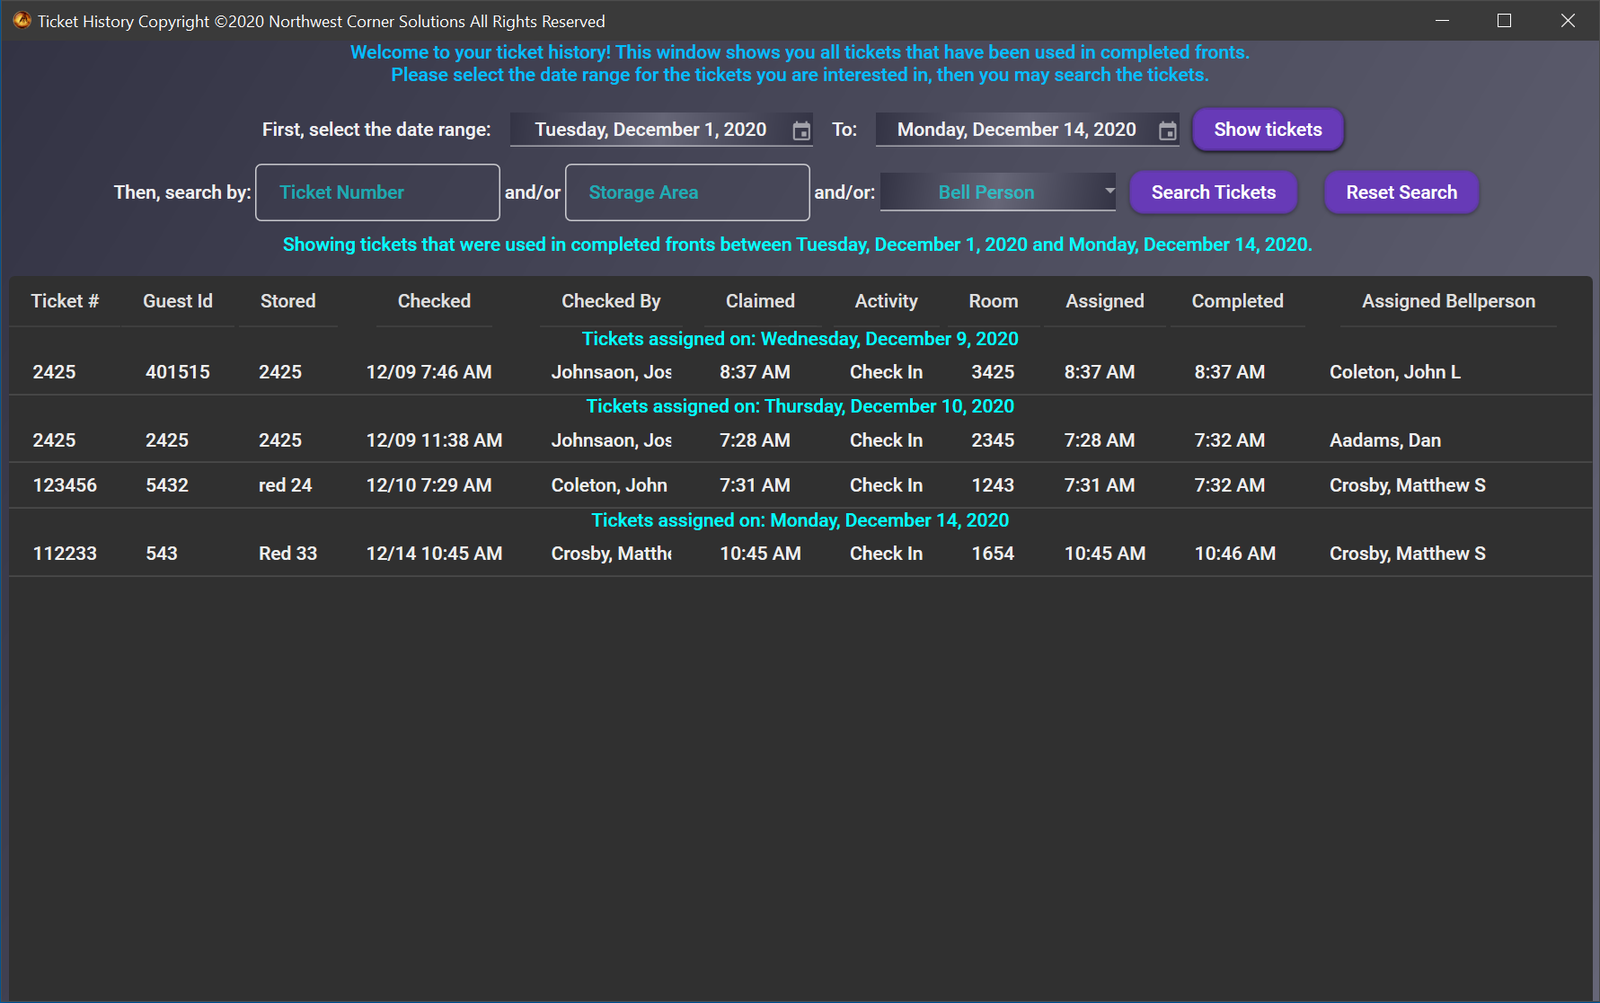1600x1003 pixels.
Task: Click the 'Assigned Bellperson' column header
Action: (x=1447, y=301)
